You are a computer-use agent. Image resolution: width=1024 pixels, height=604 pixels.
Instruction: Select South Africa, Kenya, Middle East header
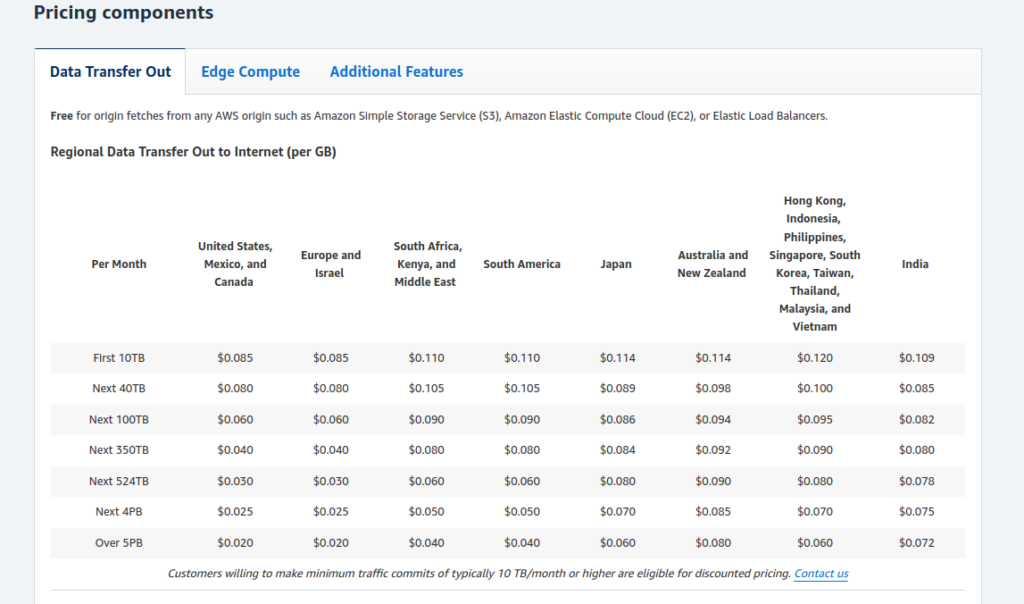tap(426, 264)
